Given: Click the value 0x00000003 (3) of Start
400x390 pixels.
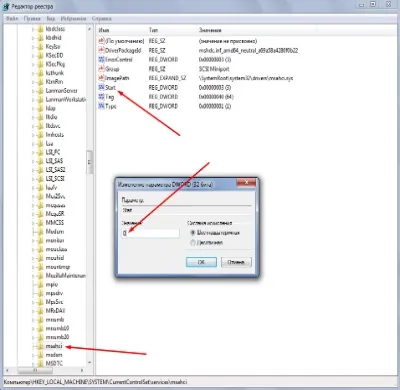Looking at the screenshot, I should 215,88.
